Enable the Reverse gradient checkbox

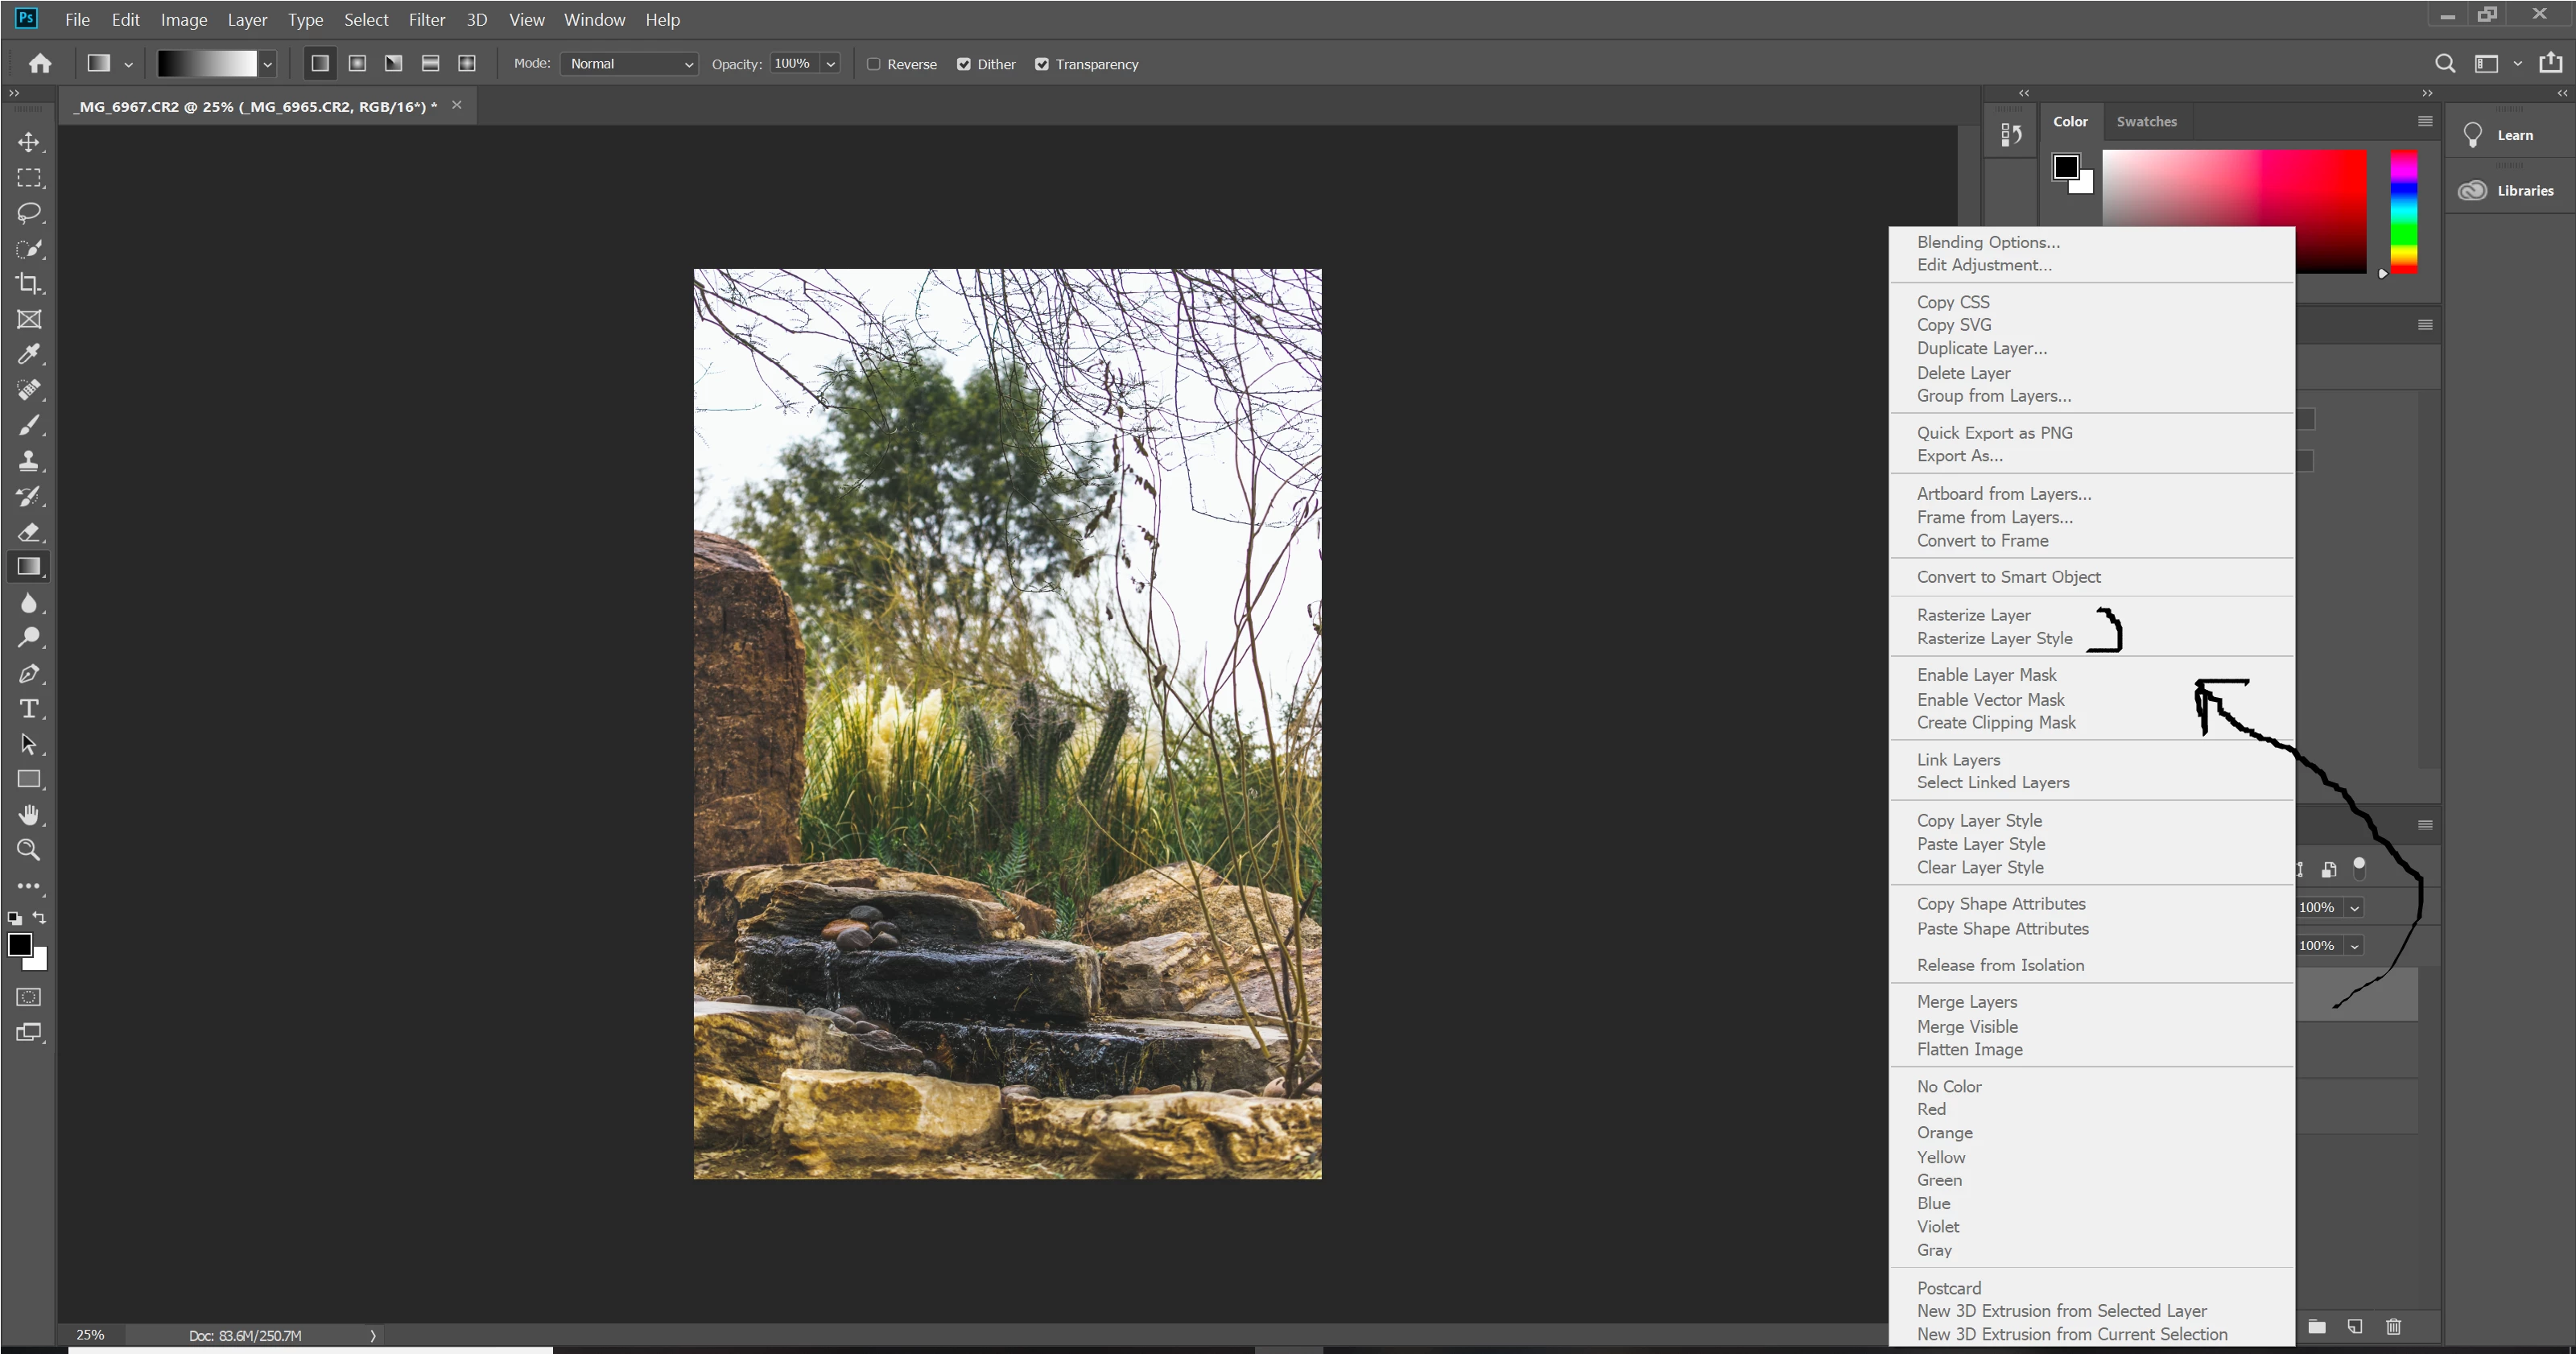pos(873,64)
